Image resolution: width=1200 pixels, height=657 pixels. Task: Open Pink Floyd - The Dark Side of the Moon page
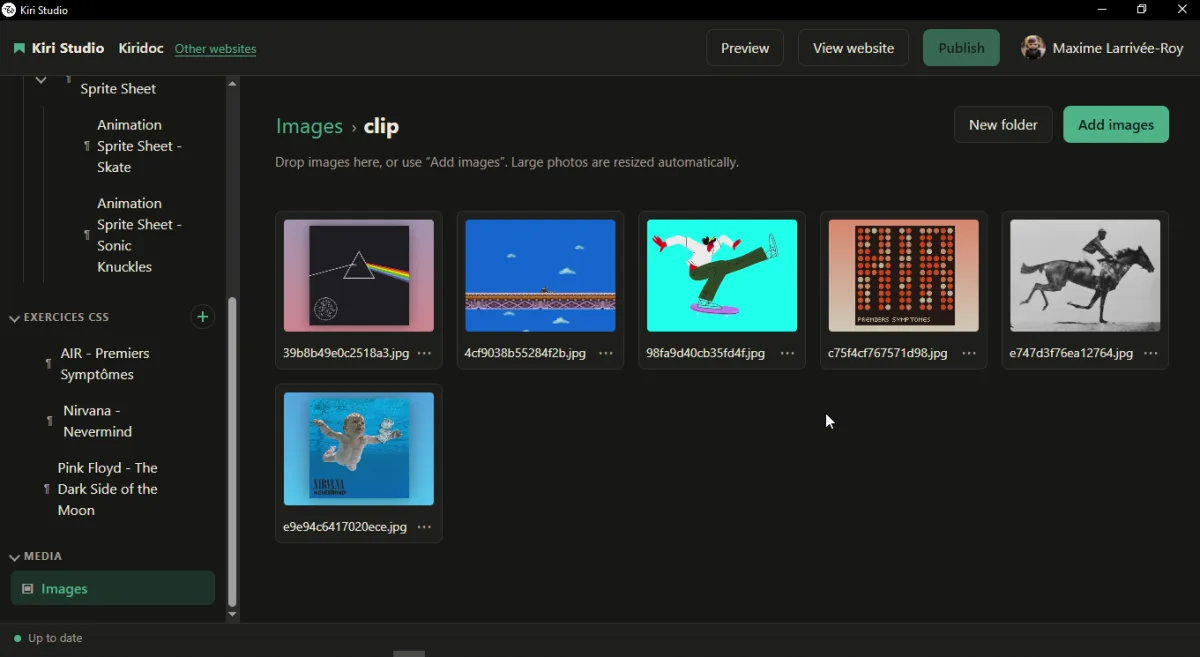pyautogui.click(x=107, y=489)
